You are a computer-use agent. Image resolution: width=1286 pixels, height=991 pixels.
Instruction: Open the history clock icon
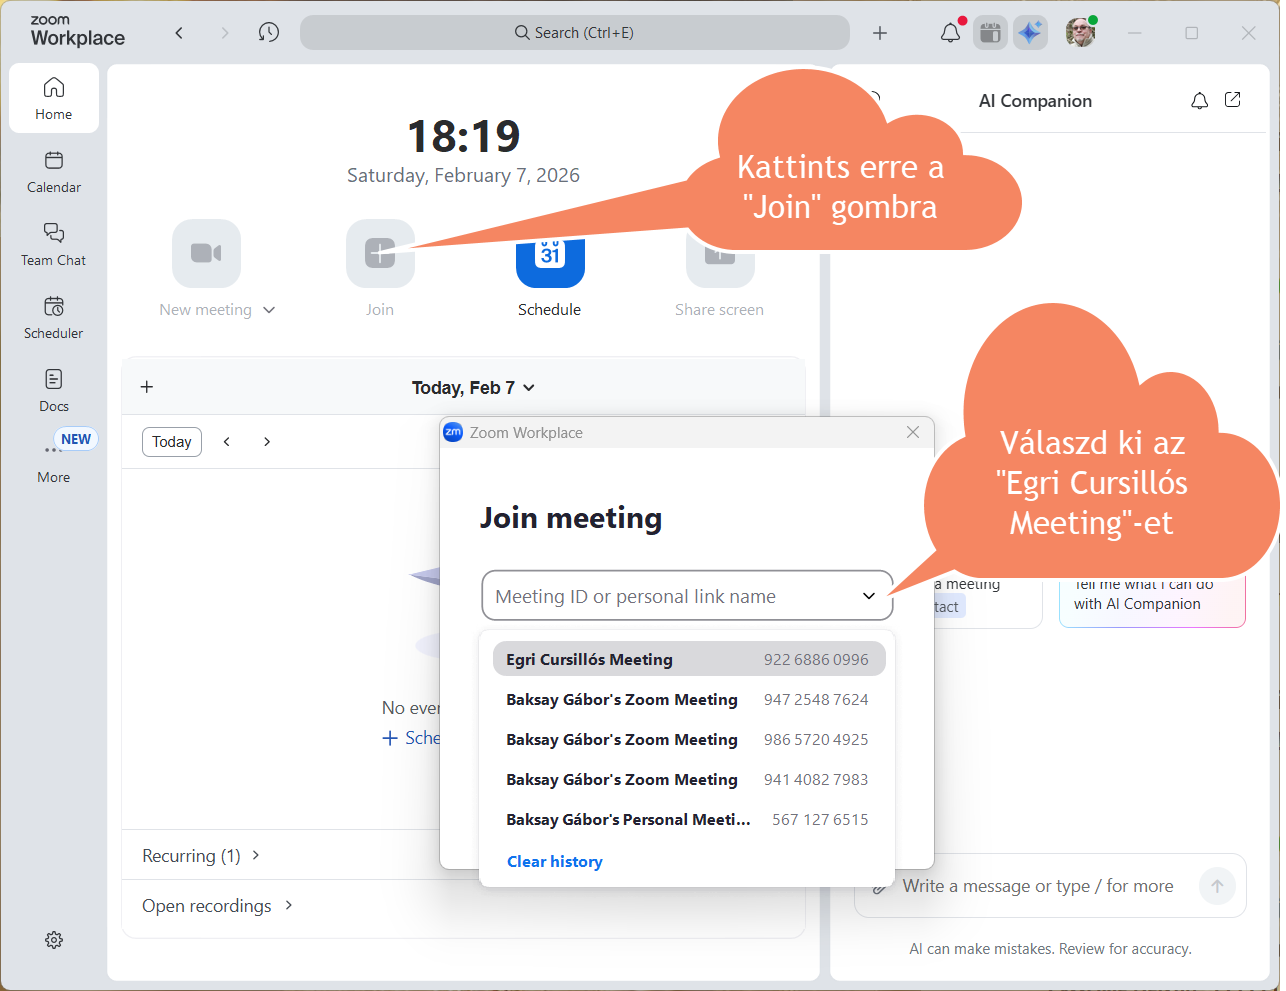point(268,33)
